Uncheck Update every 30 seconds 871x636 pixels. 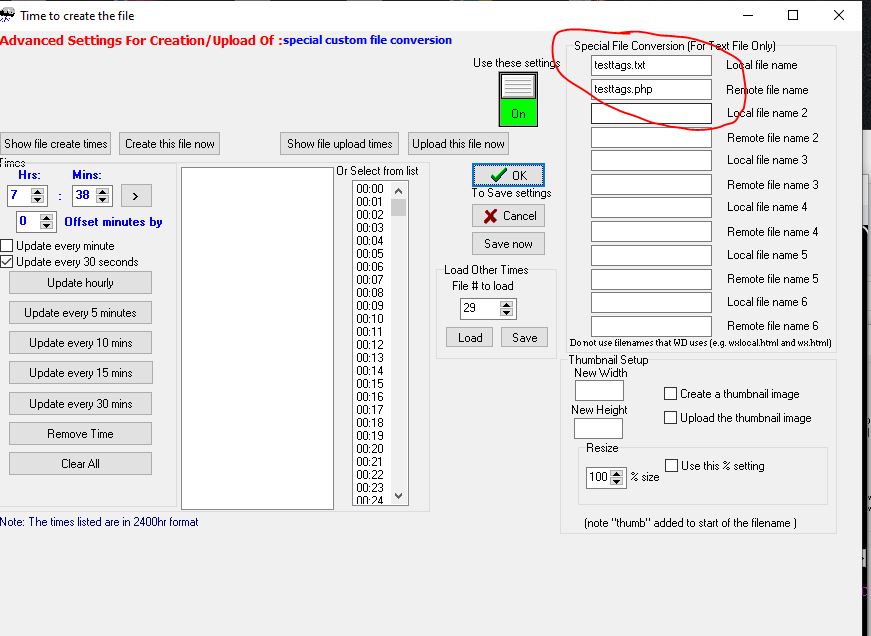(7, 262)
